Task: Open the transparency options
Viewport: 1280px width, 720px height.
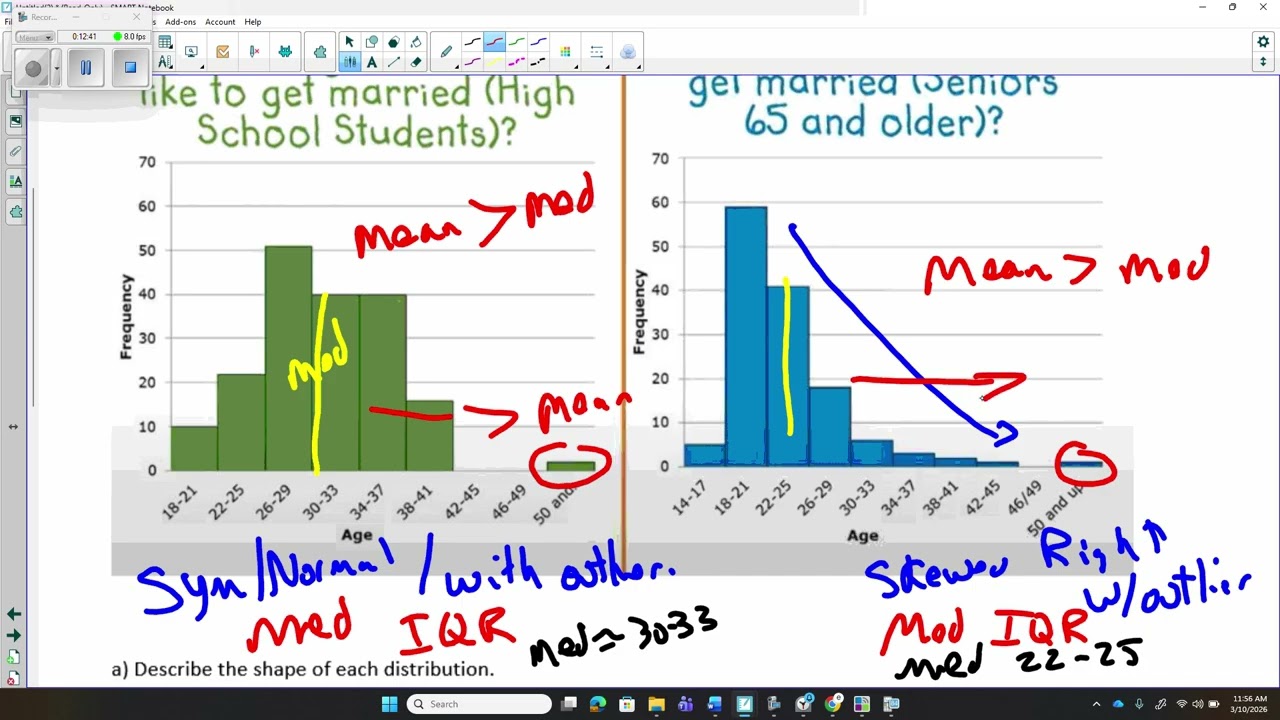Action: click(x=628, y=52)
